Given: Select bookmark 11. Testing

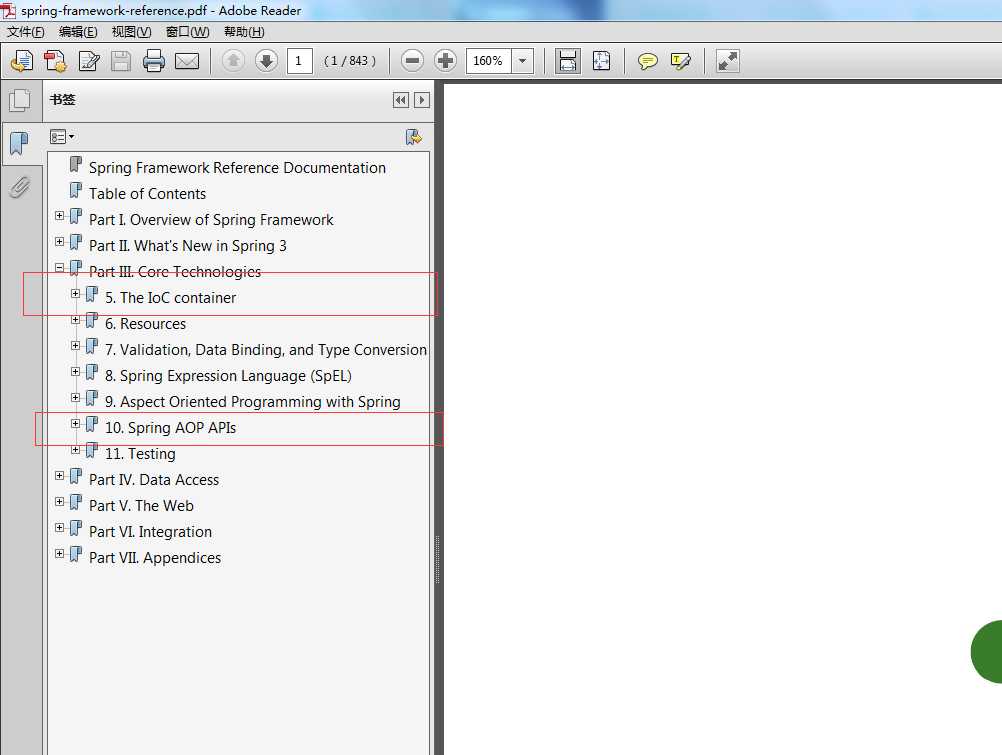Looking at the screenshot, I should (140, 454).
